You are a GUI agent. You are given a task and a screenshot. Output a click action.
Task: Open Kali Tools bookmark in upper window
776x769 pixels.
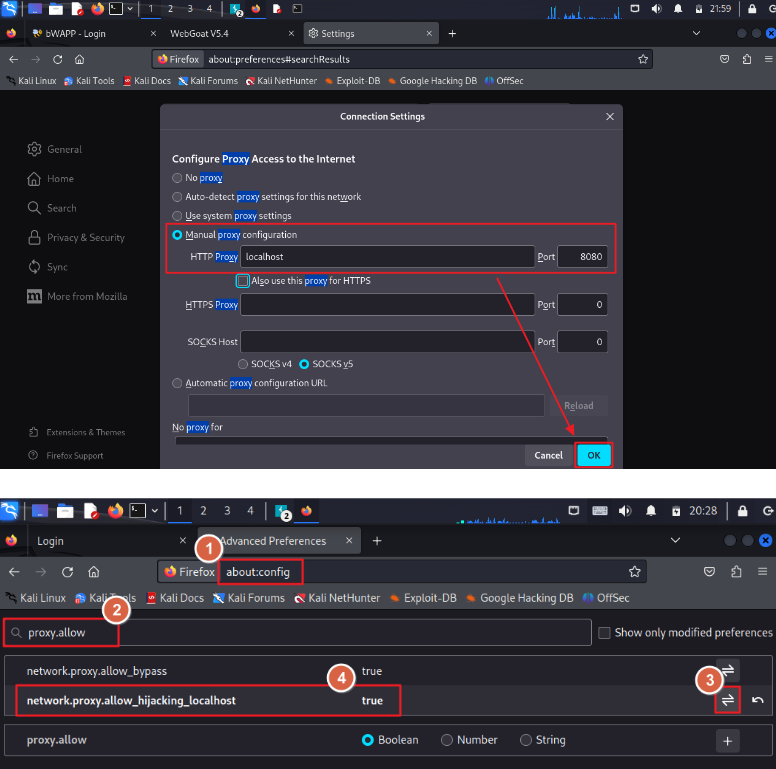90,81
